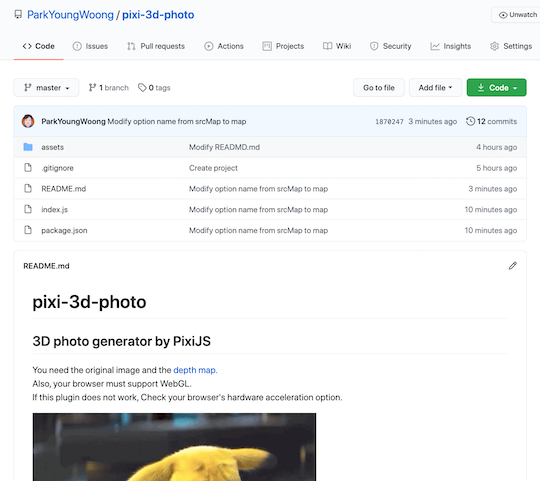
Task: View the 0 tags link
Action: tap(154, 88)
